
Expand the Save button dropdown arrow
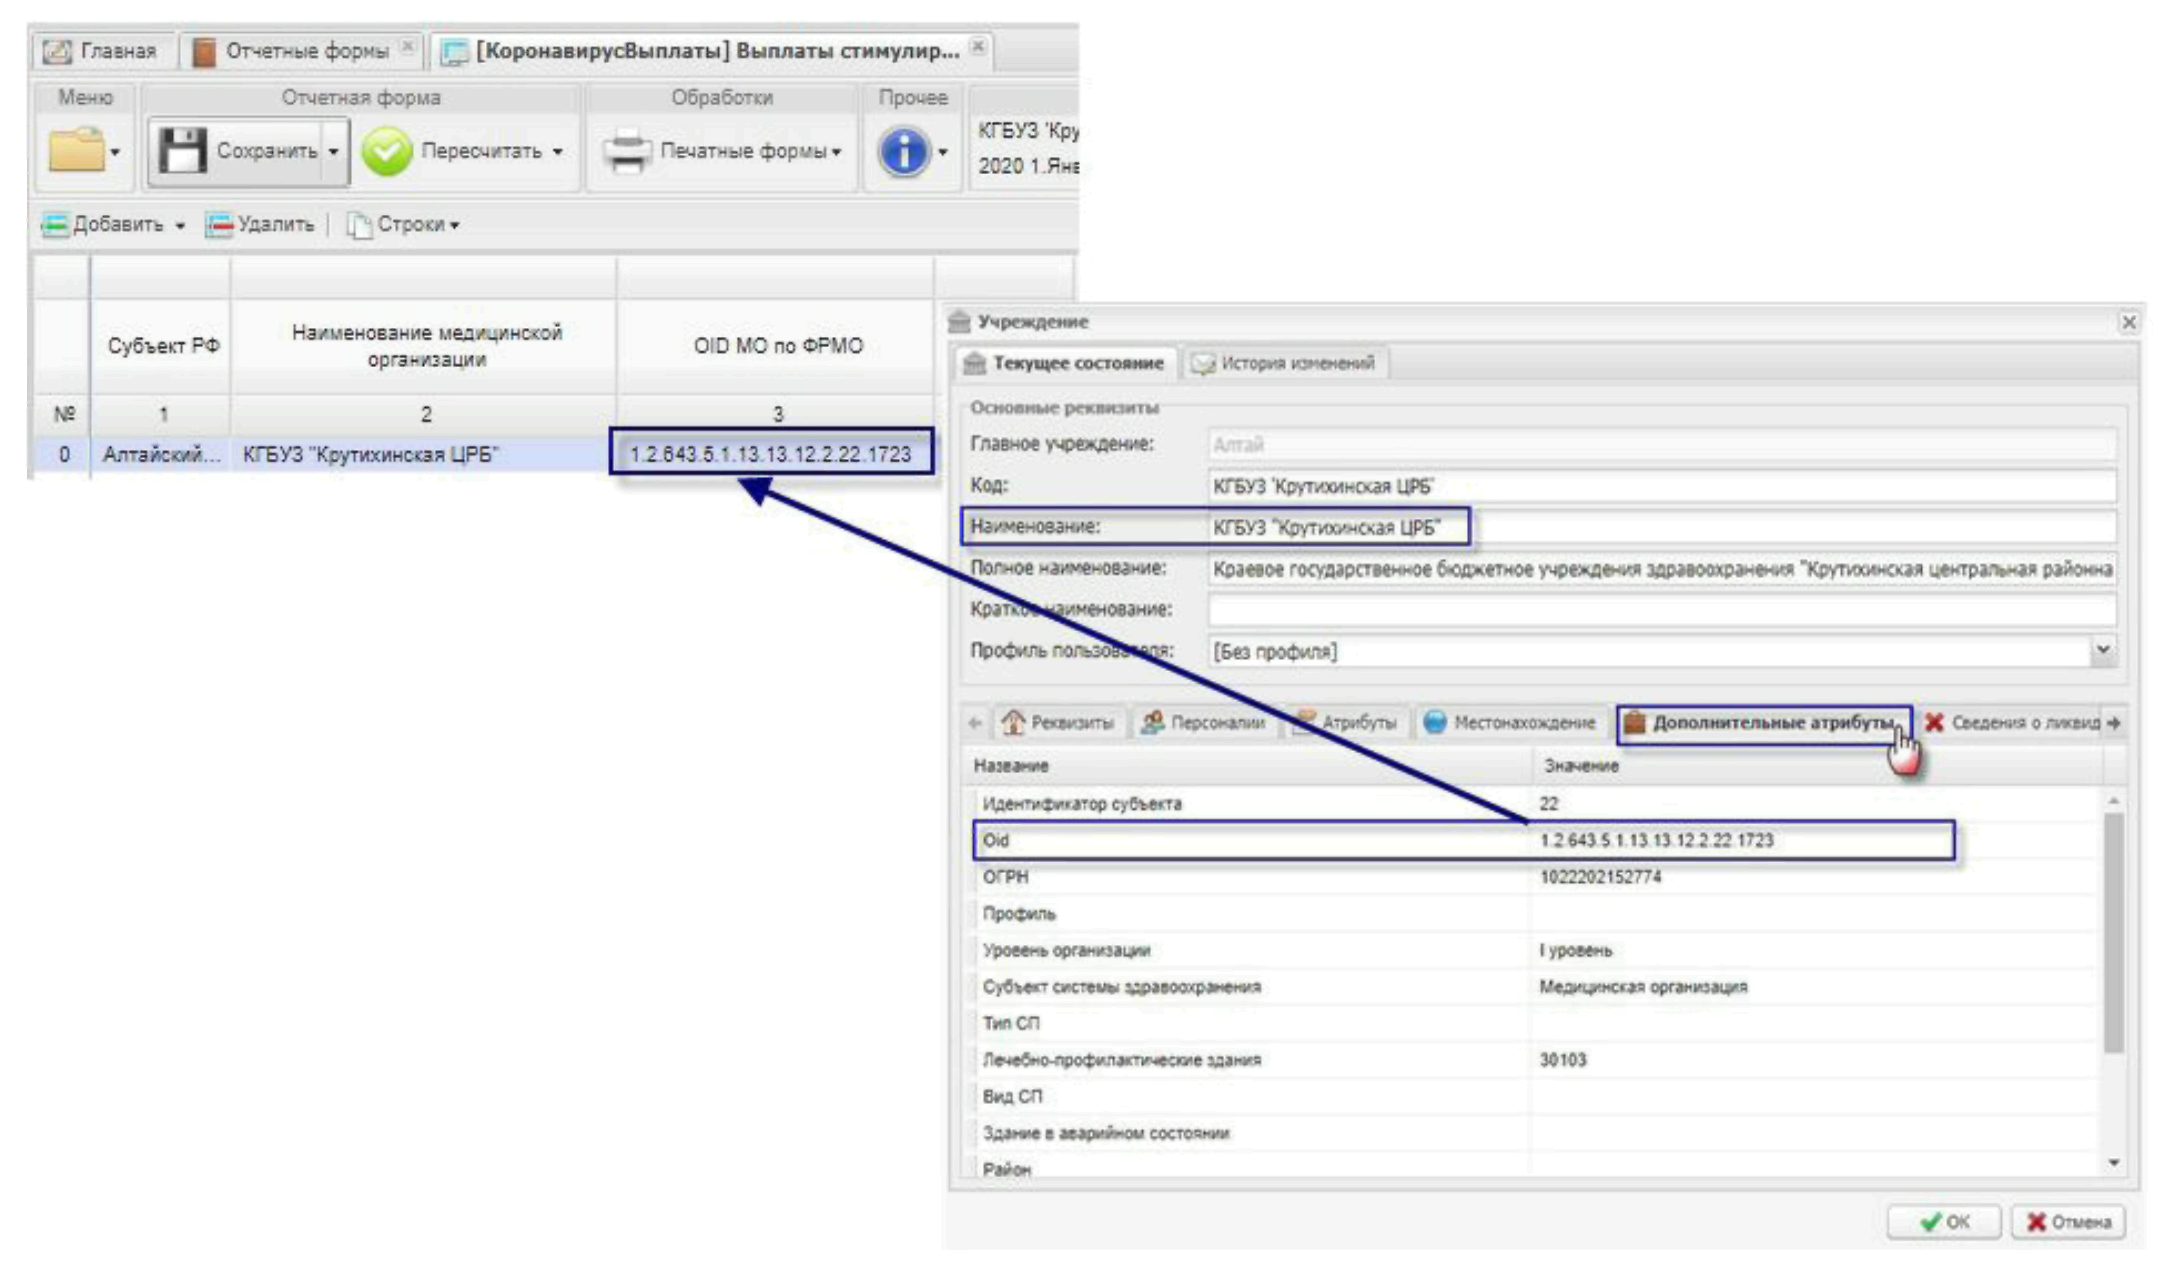tap(334, 152)
